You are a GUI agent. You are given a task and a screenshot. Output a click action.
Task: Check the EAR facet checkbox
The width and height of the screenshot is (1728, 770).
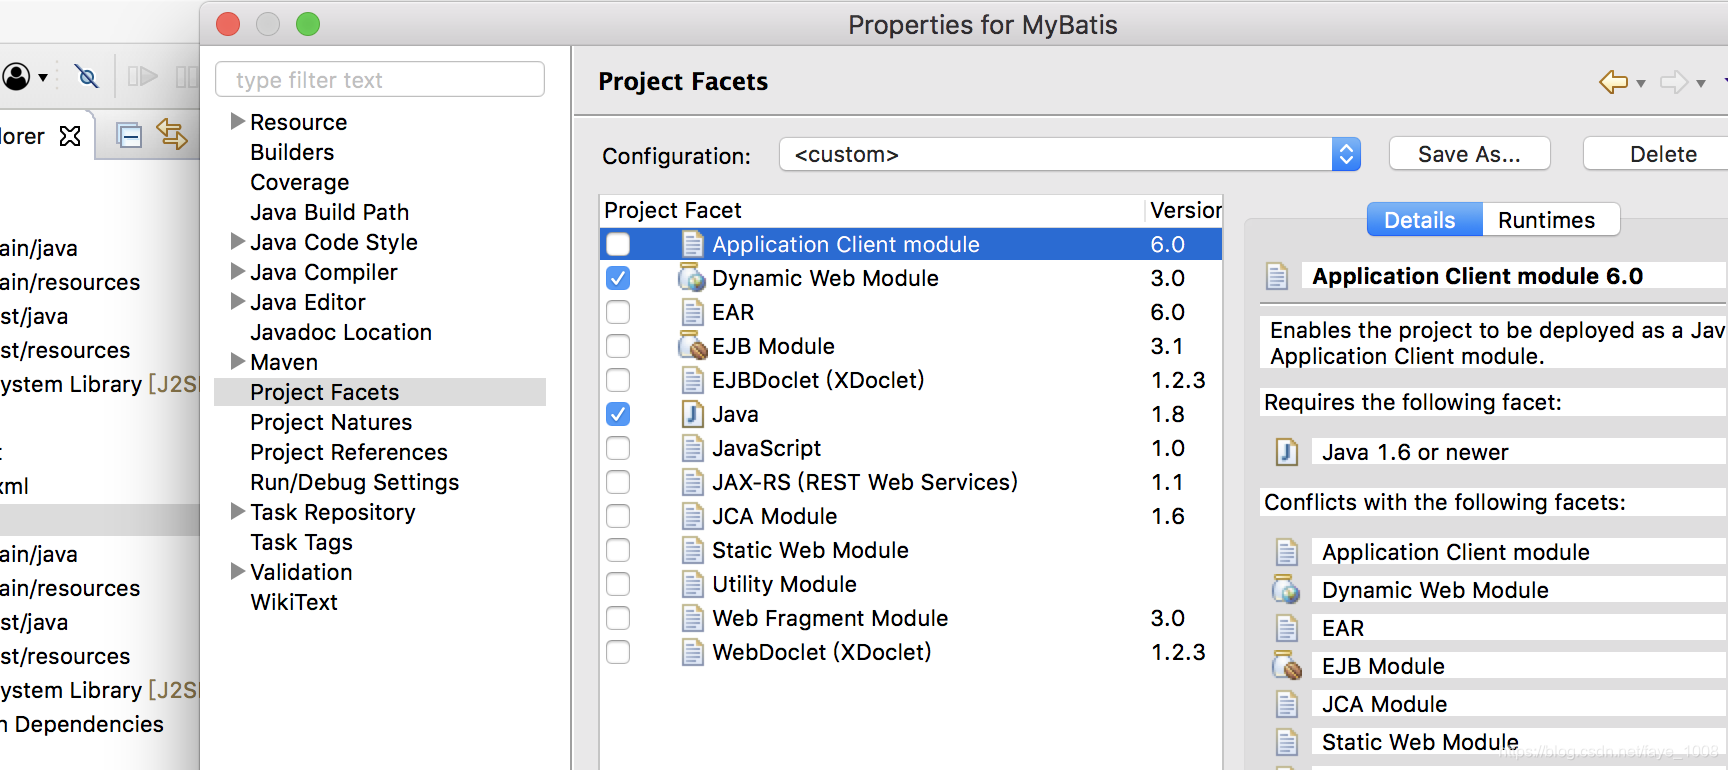click(618, 312)
